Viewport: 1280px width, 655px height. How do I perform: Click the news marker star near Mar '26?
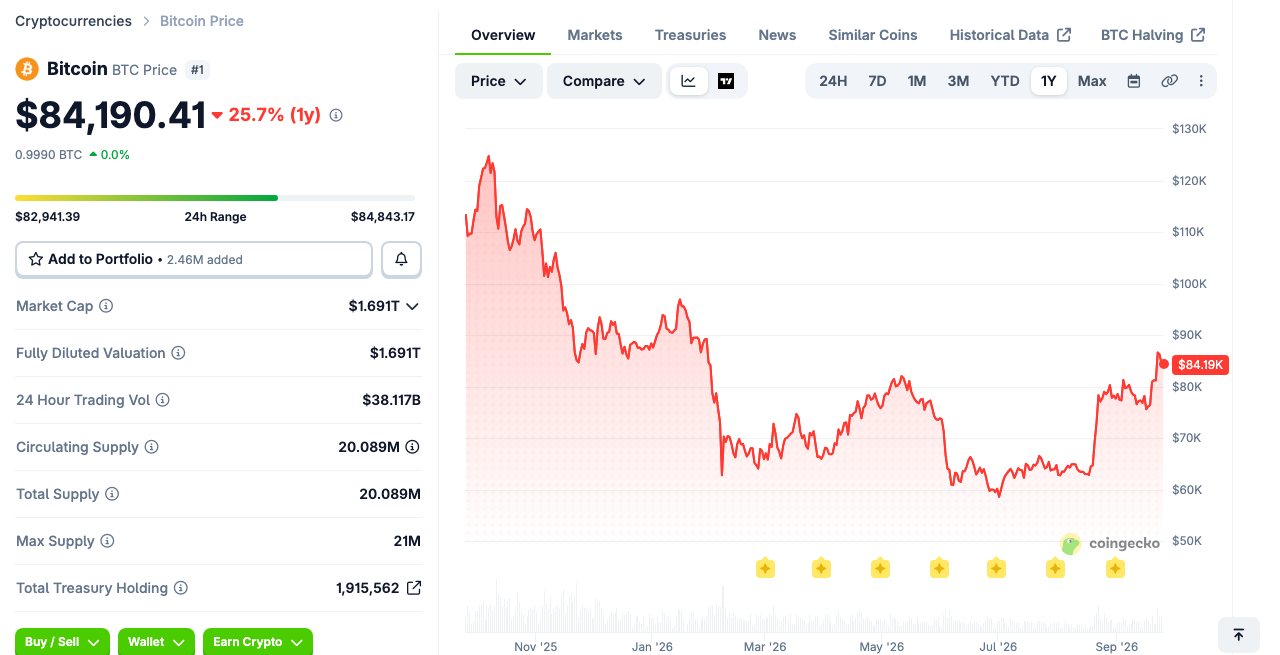click(765, 568)
